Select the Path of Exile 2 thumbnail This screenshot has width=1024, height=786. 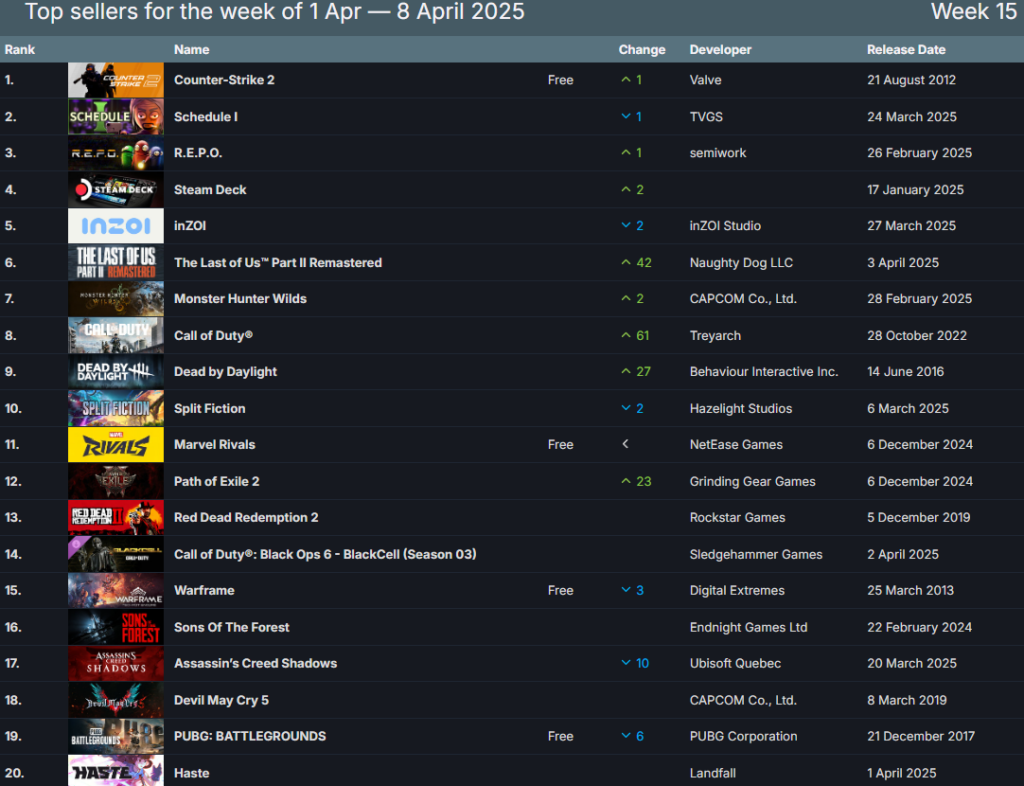coord(116,481)
